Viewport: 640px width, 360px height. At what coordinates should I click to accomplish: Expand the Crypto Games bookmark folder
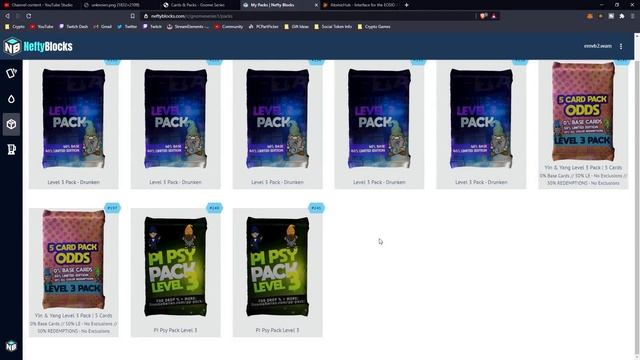coord(374,27)
